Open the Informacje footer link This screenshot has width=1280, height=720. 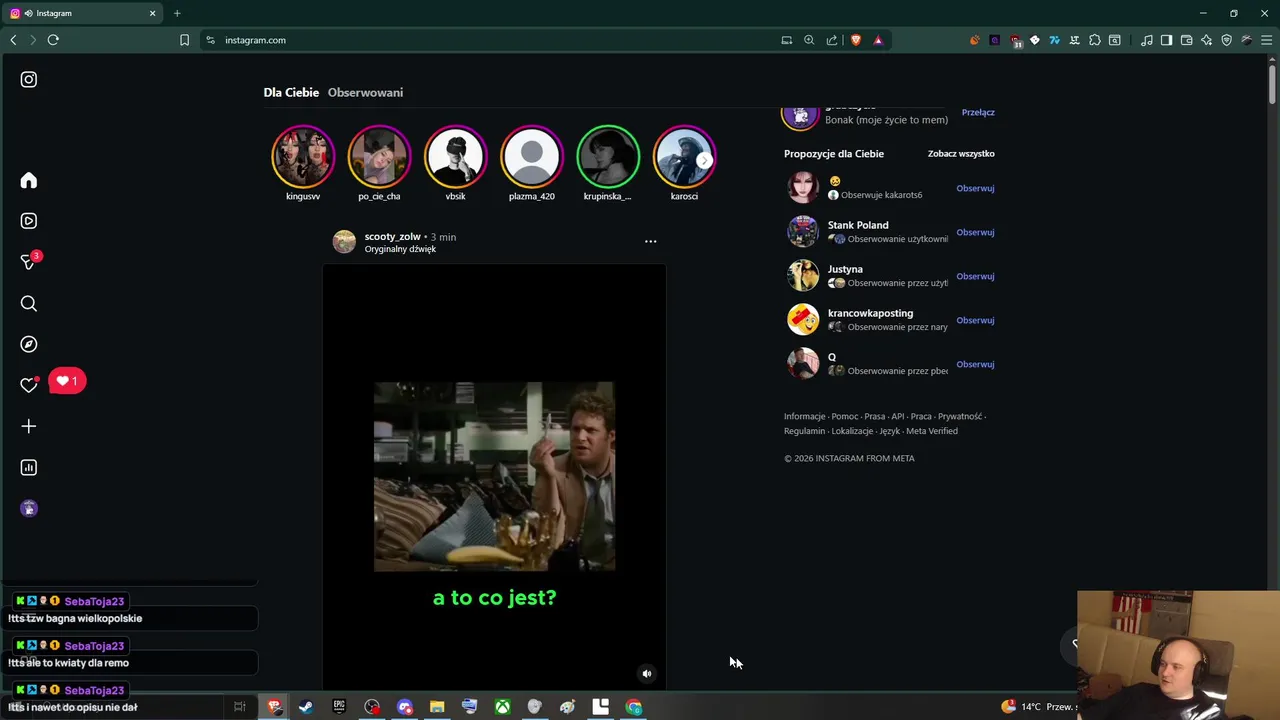pos(805,416)
